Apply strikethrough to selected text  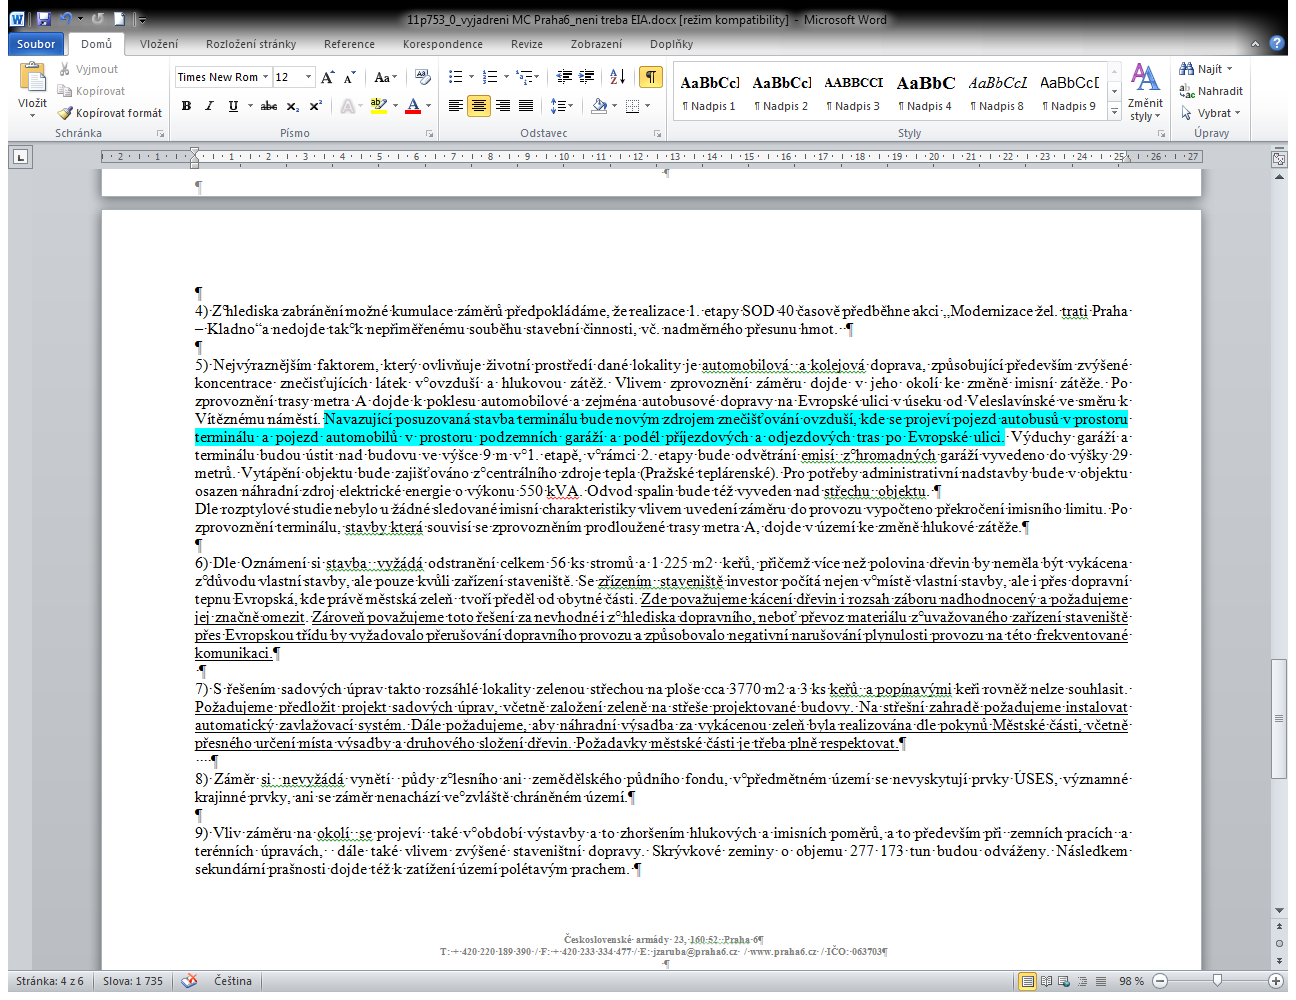pos(269,106)
